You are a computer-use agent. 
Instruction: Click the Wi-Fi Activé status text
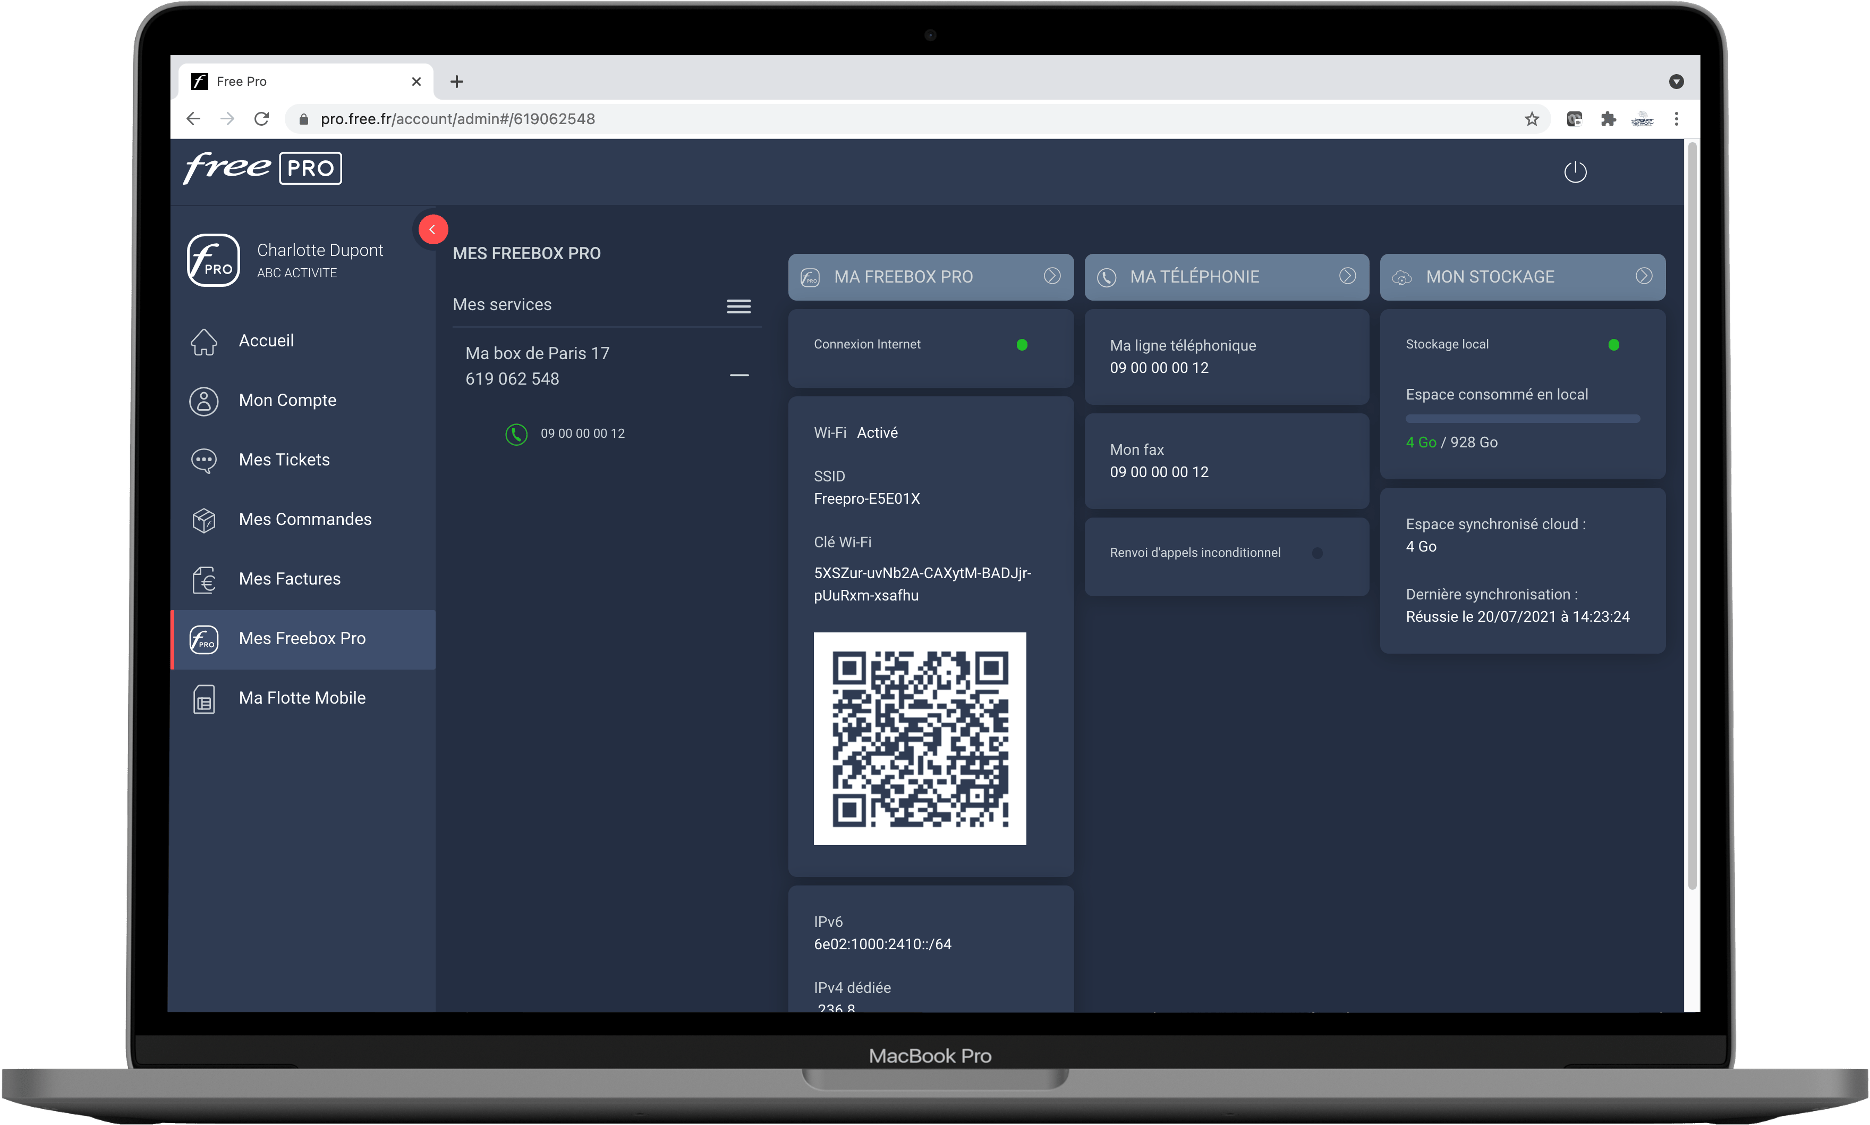[x=856, y=433]
